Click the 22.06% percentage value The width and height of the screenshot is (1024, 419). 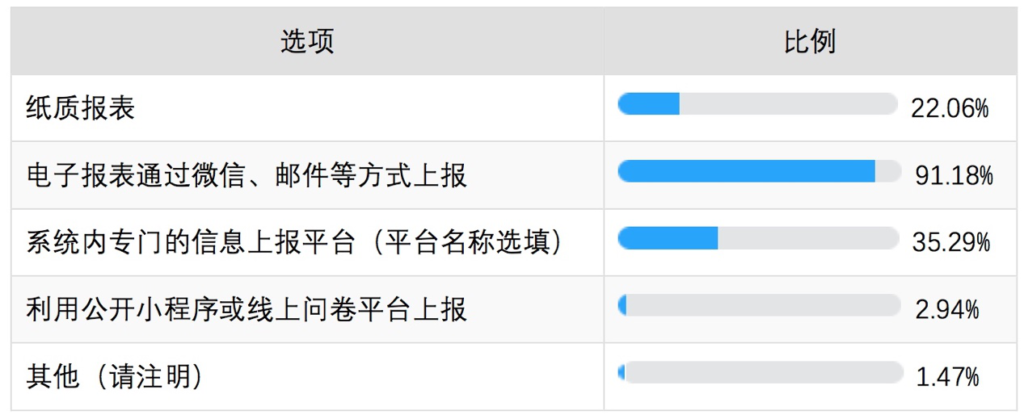pos(950,108)
